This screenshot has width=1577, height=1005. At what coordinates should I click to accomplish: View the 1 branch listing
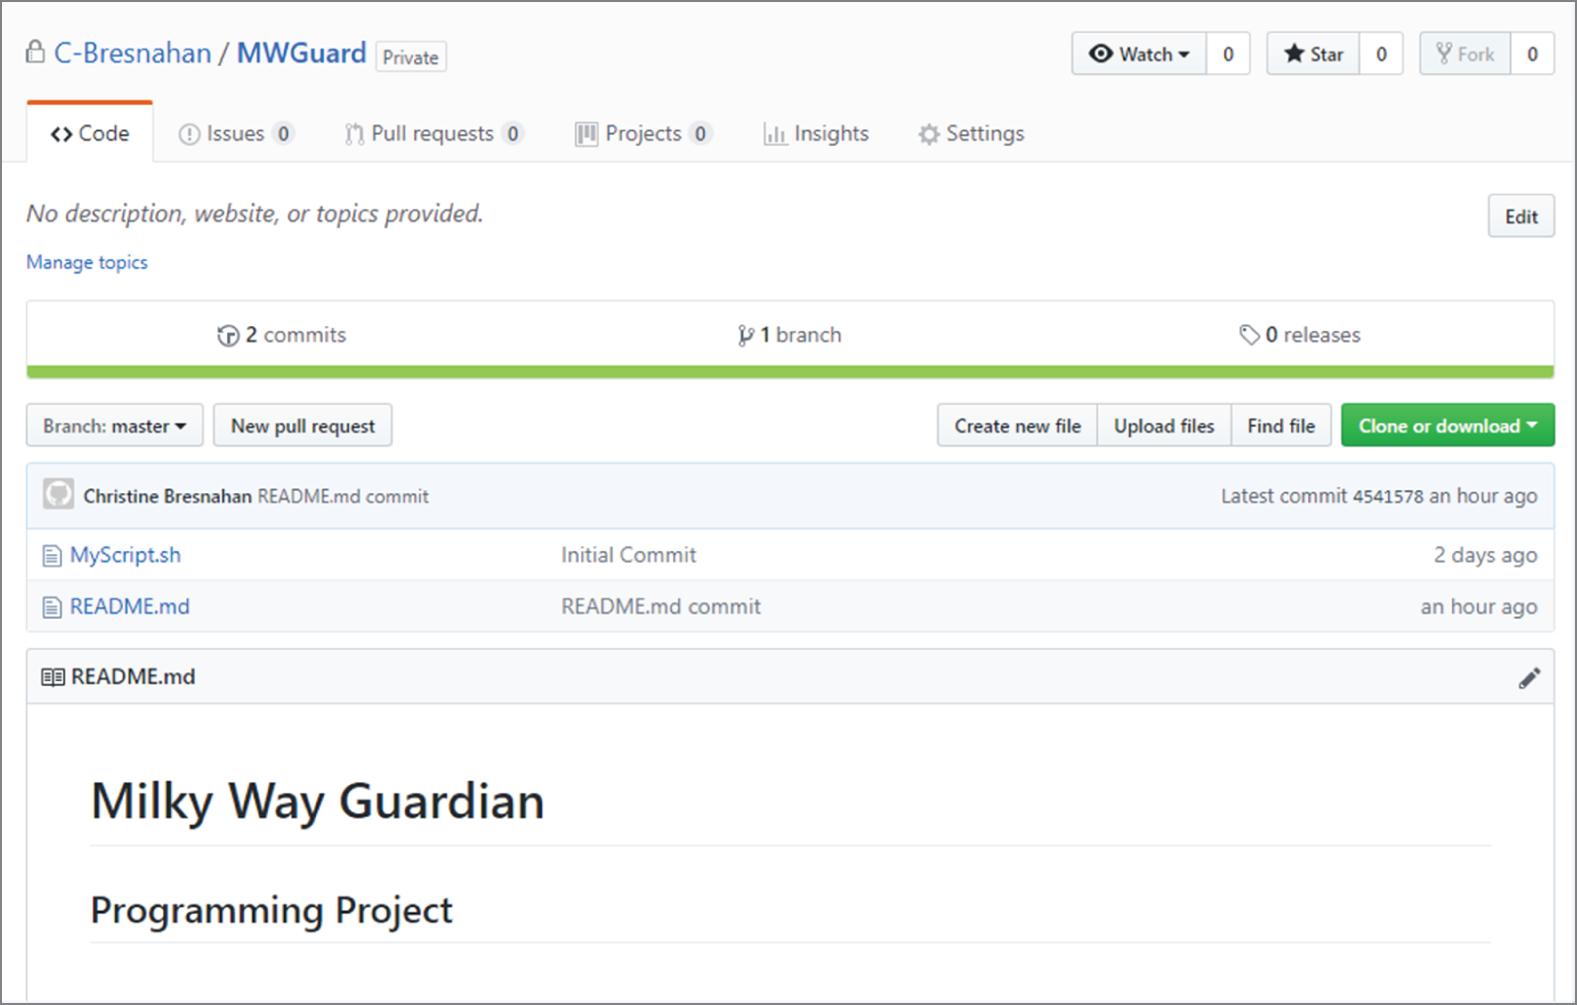[x=790, y=335]
